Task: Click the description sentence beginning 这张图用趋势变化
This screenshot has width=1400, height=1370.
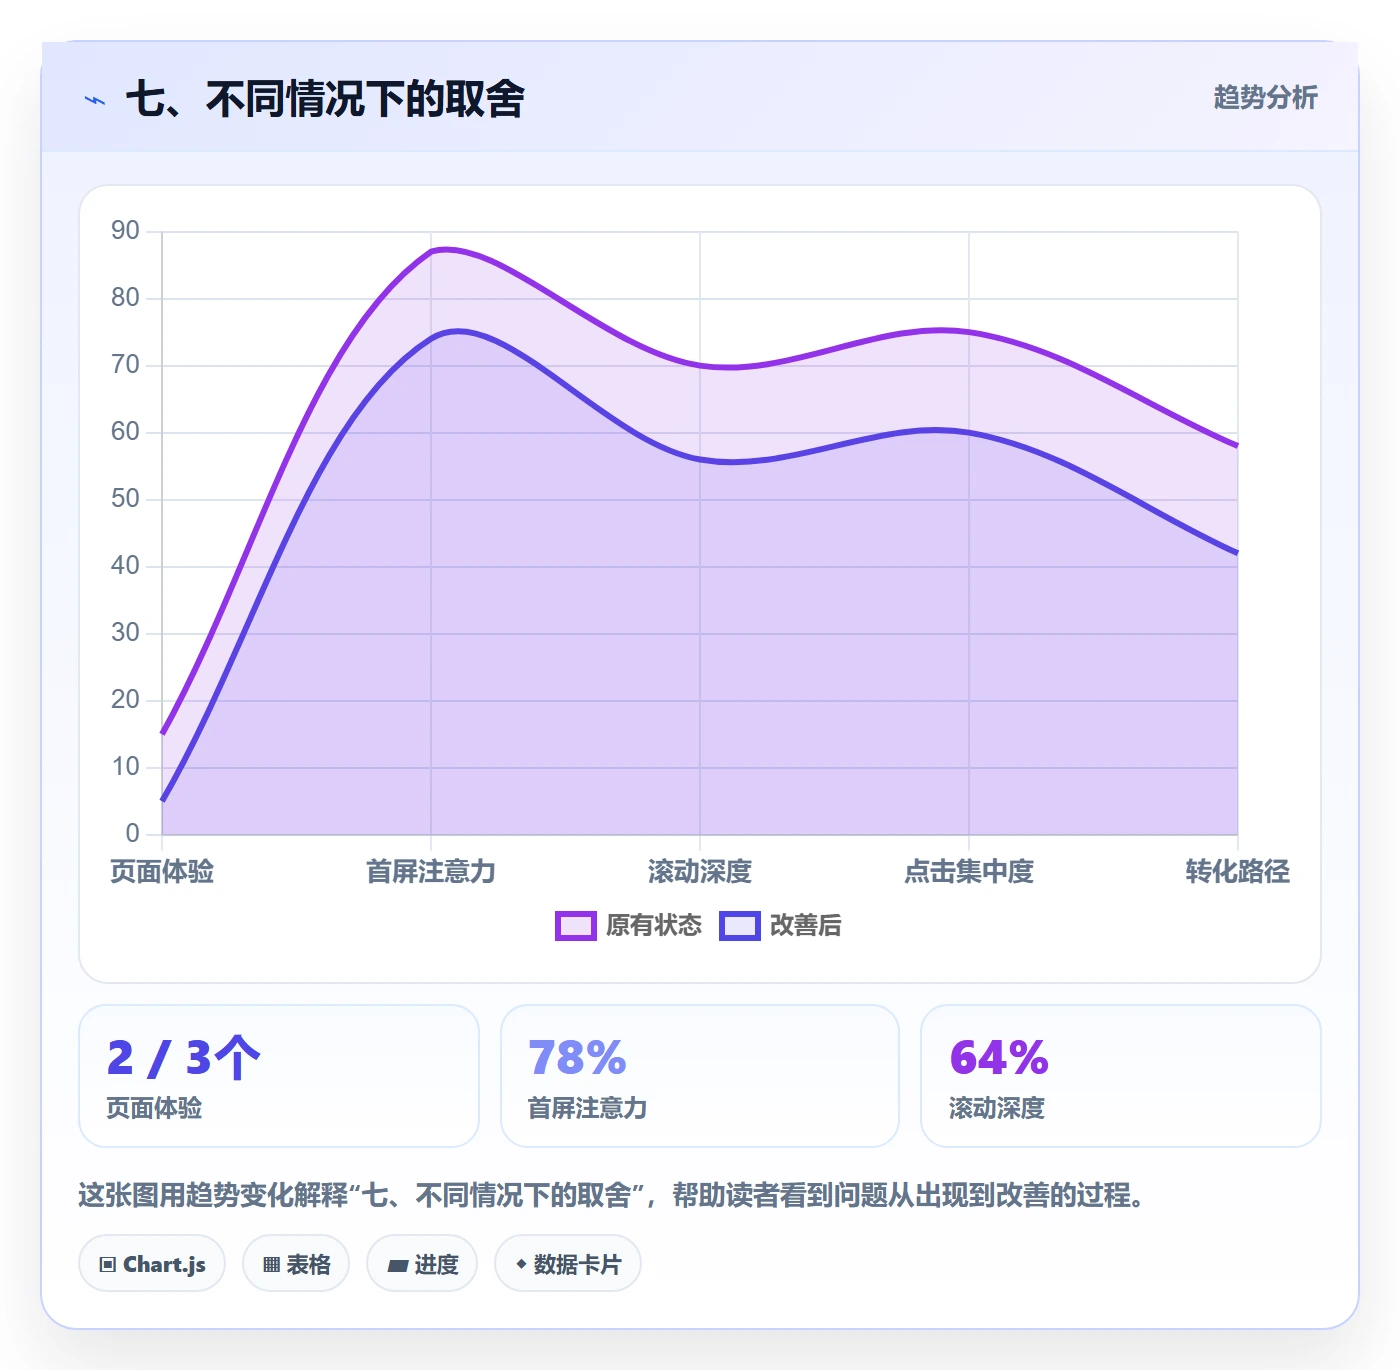Action: 612,1195
